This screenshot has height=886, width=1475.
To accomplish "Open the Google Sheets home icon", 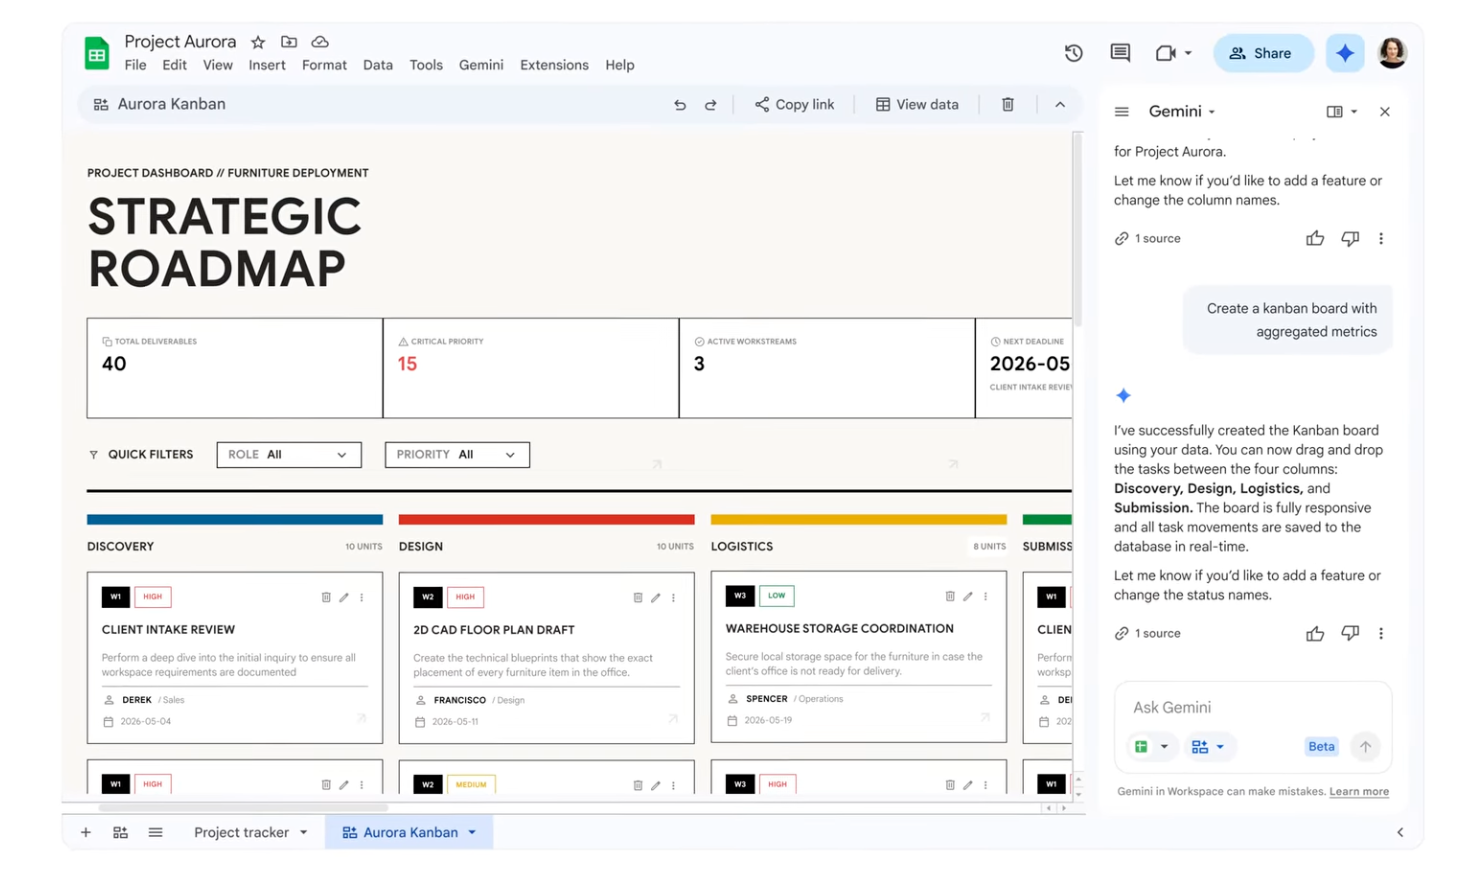I will pyautogui.click(x=97, y=53).
